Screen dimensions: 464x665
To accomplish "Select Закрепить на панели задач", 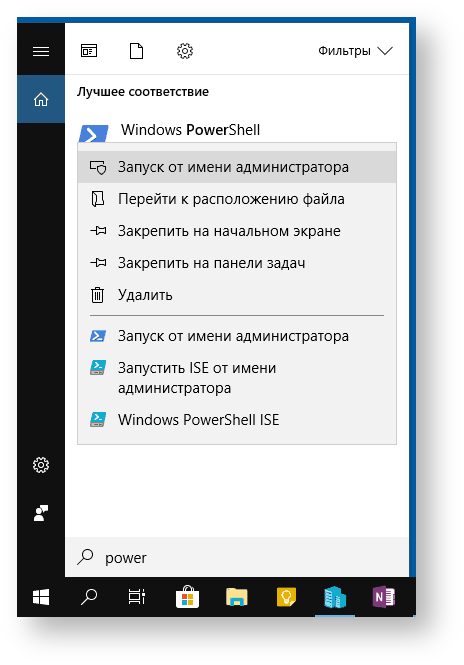I will click(237, 263).
